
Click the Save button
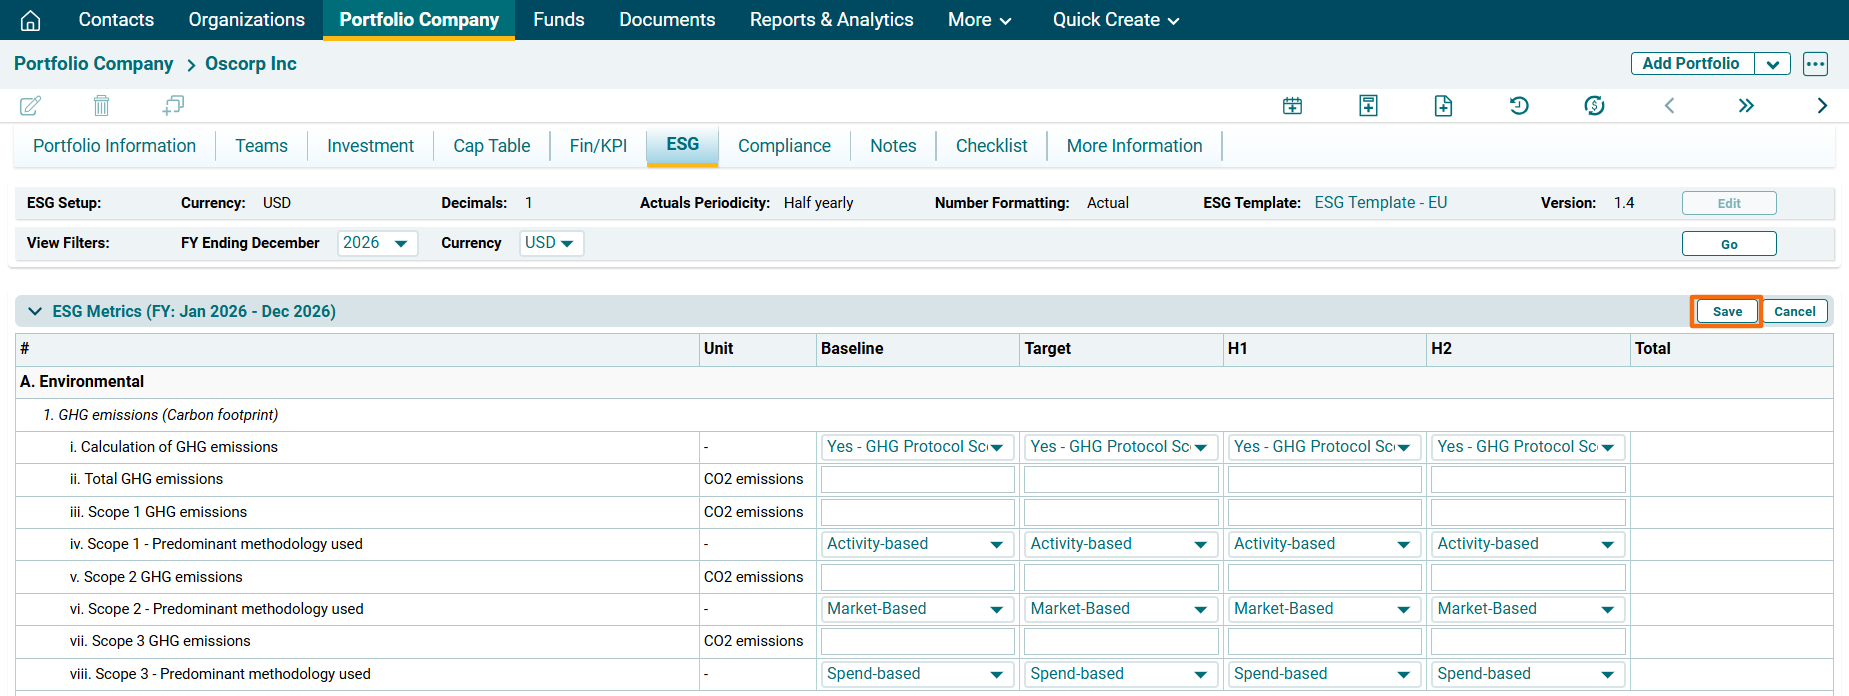[x=1726, y=312]
